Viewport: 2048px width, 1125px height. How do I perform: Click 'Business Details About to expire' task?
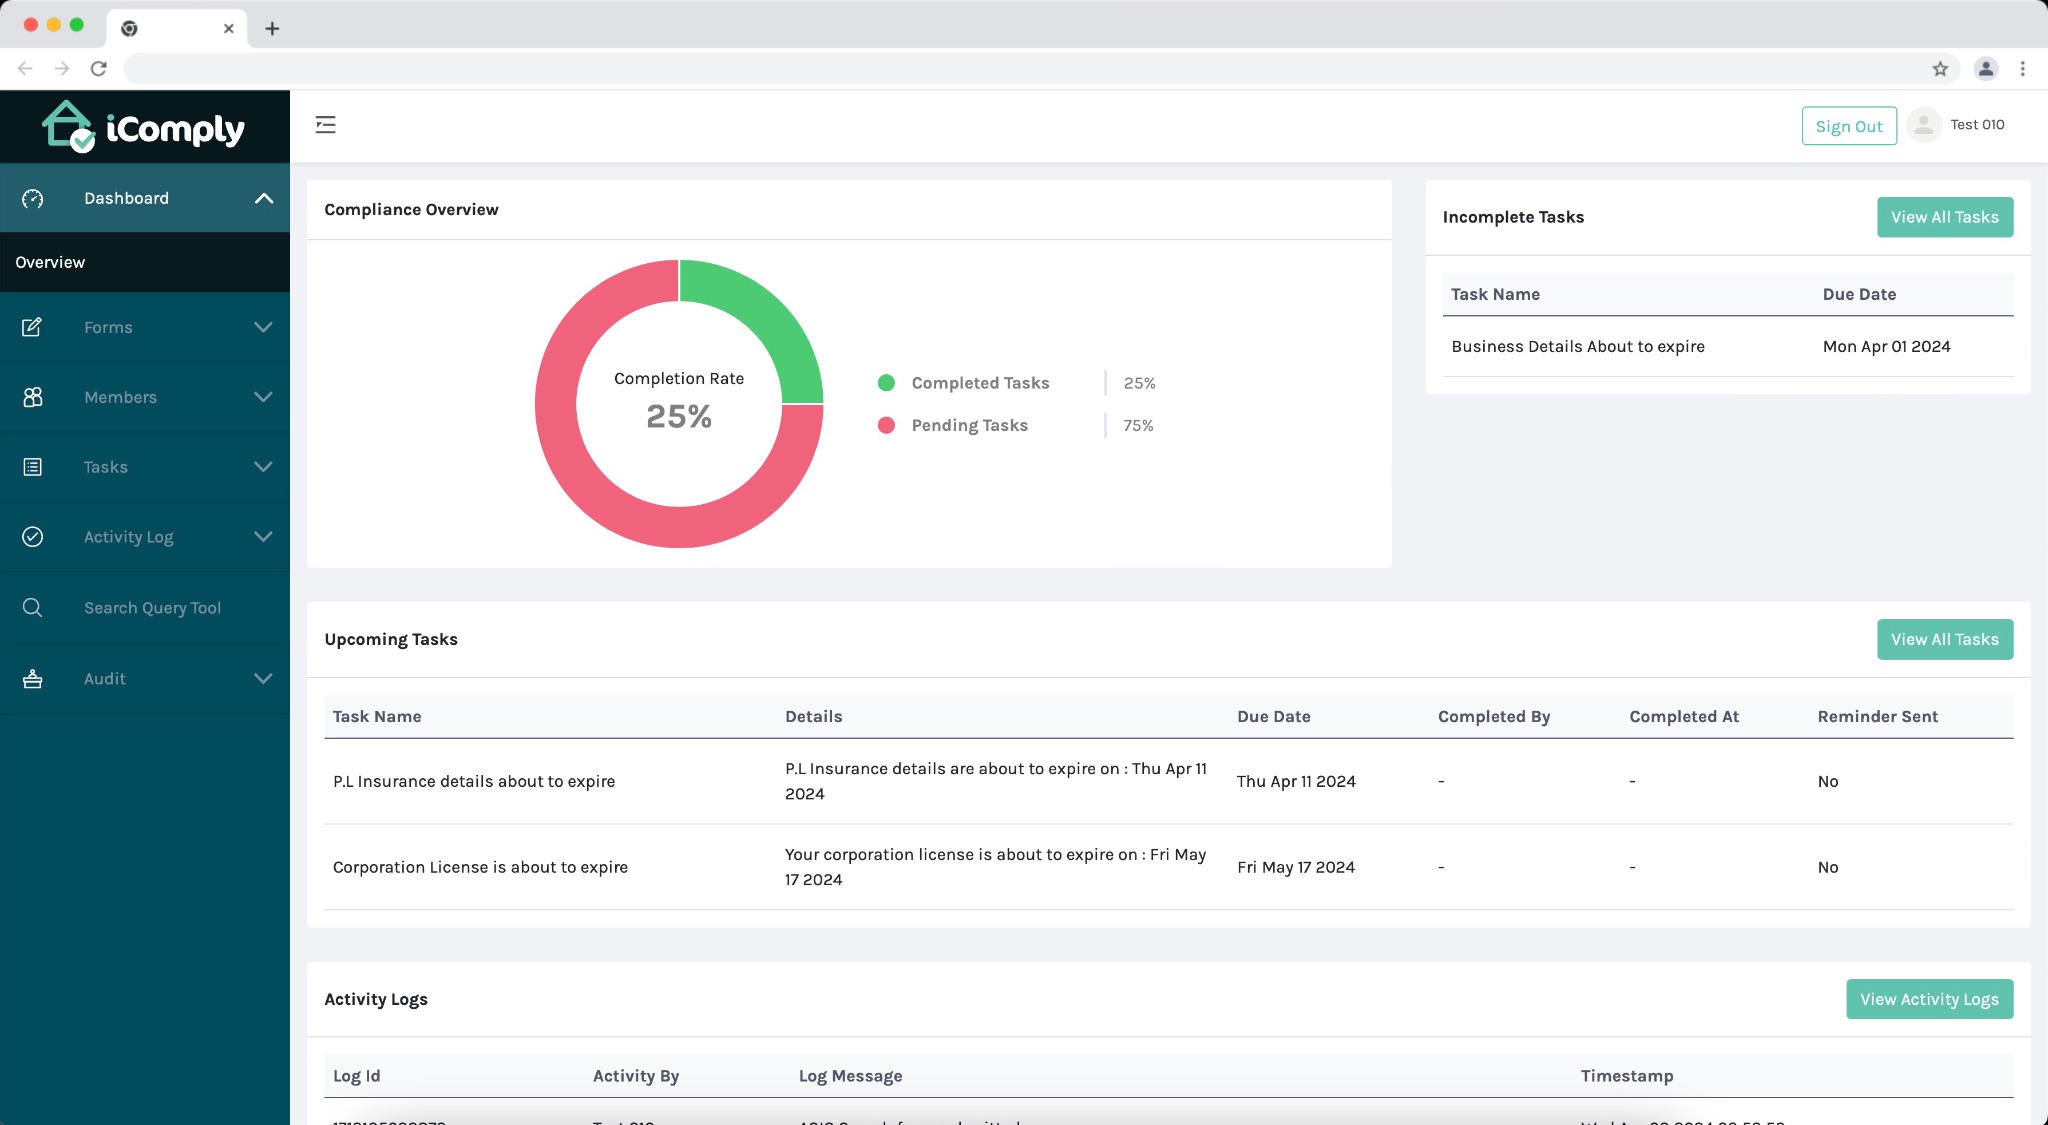click(x=1578, y=346)
